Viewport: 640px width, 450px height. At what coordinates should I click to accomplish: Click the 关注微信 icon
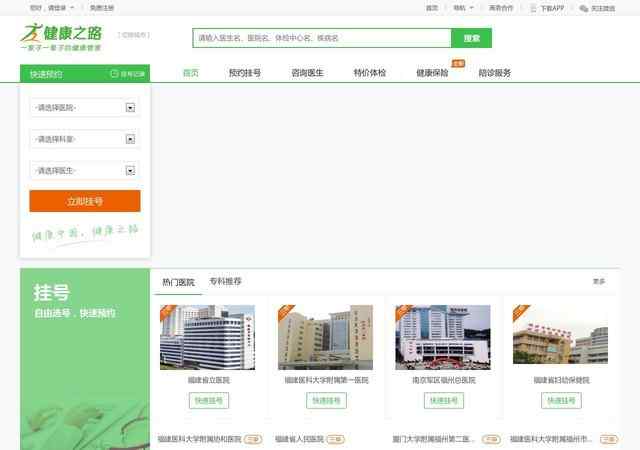[x=584, y=8]
